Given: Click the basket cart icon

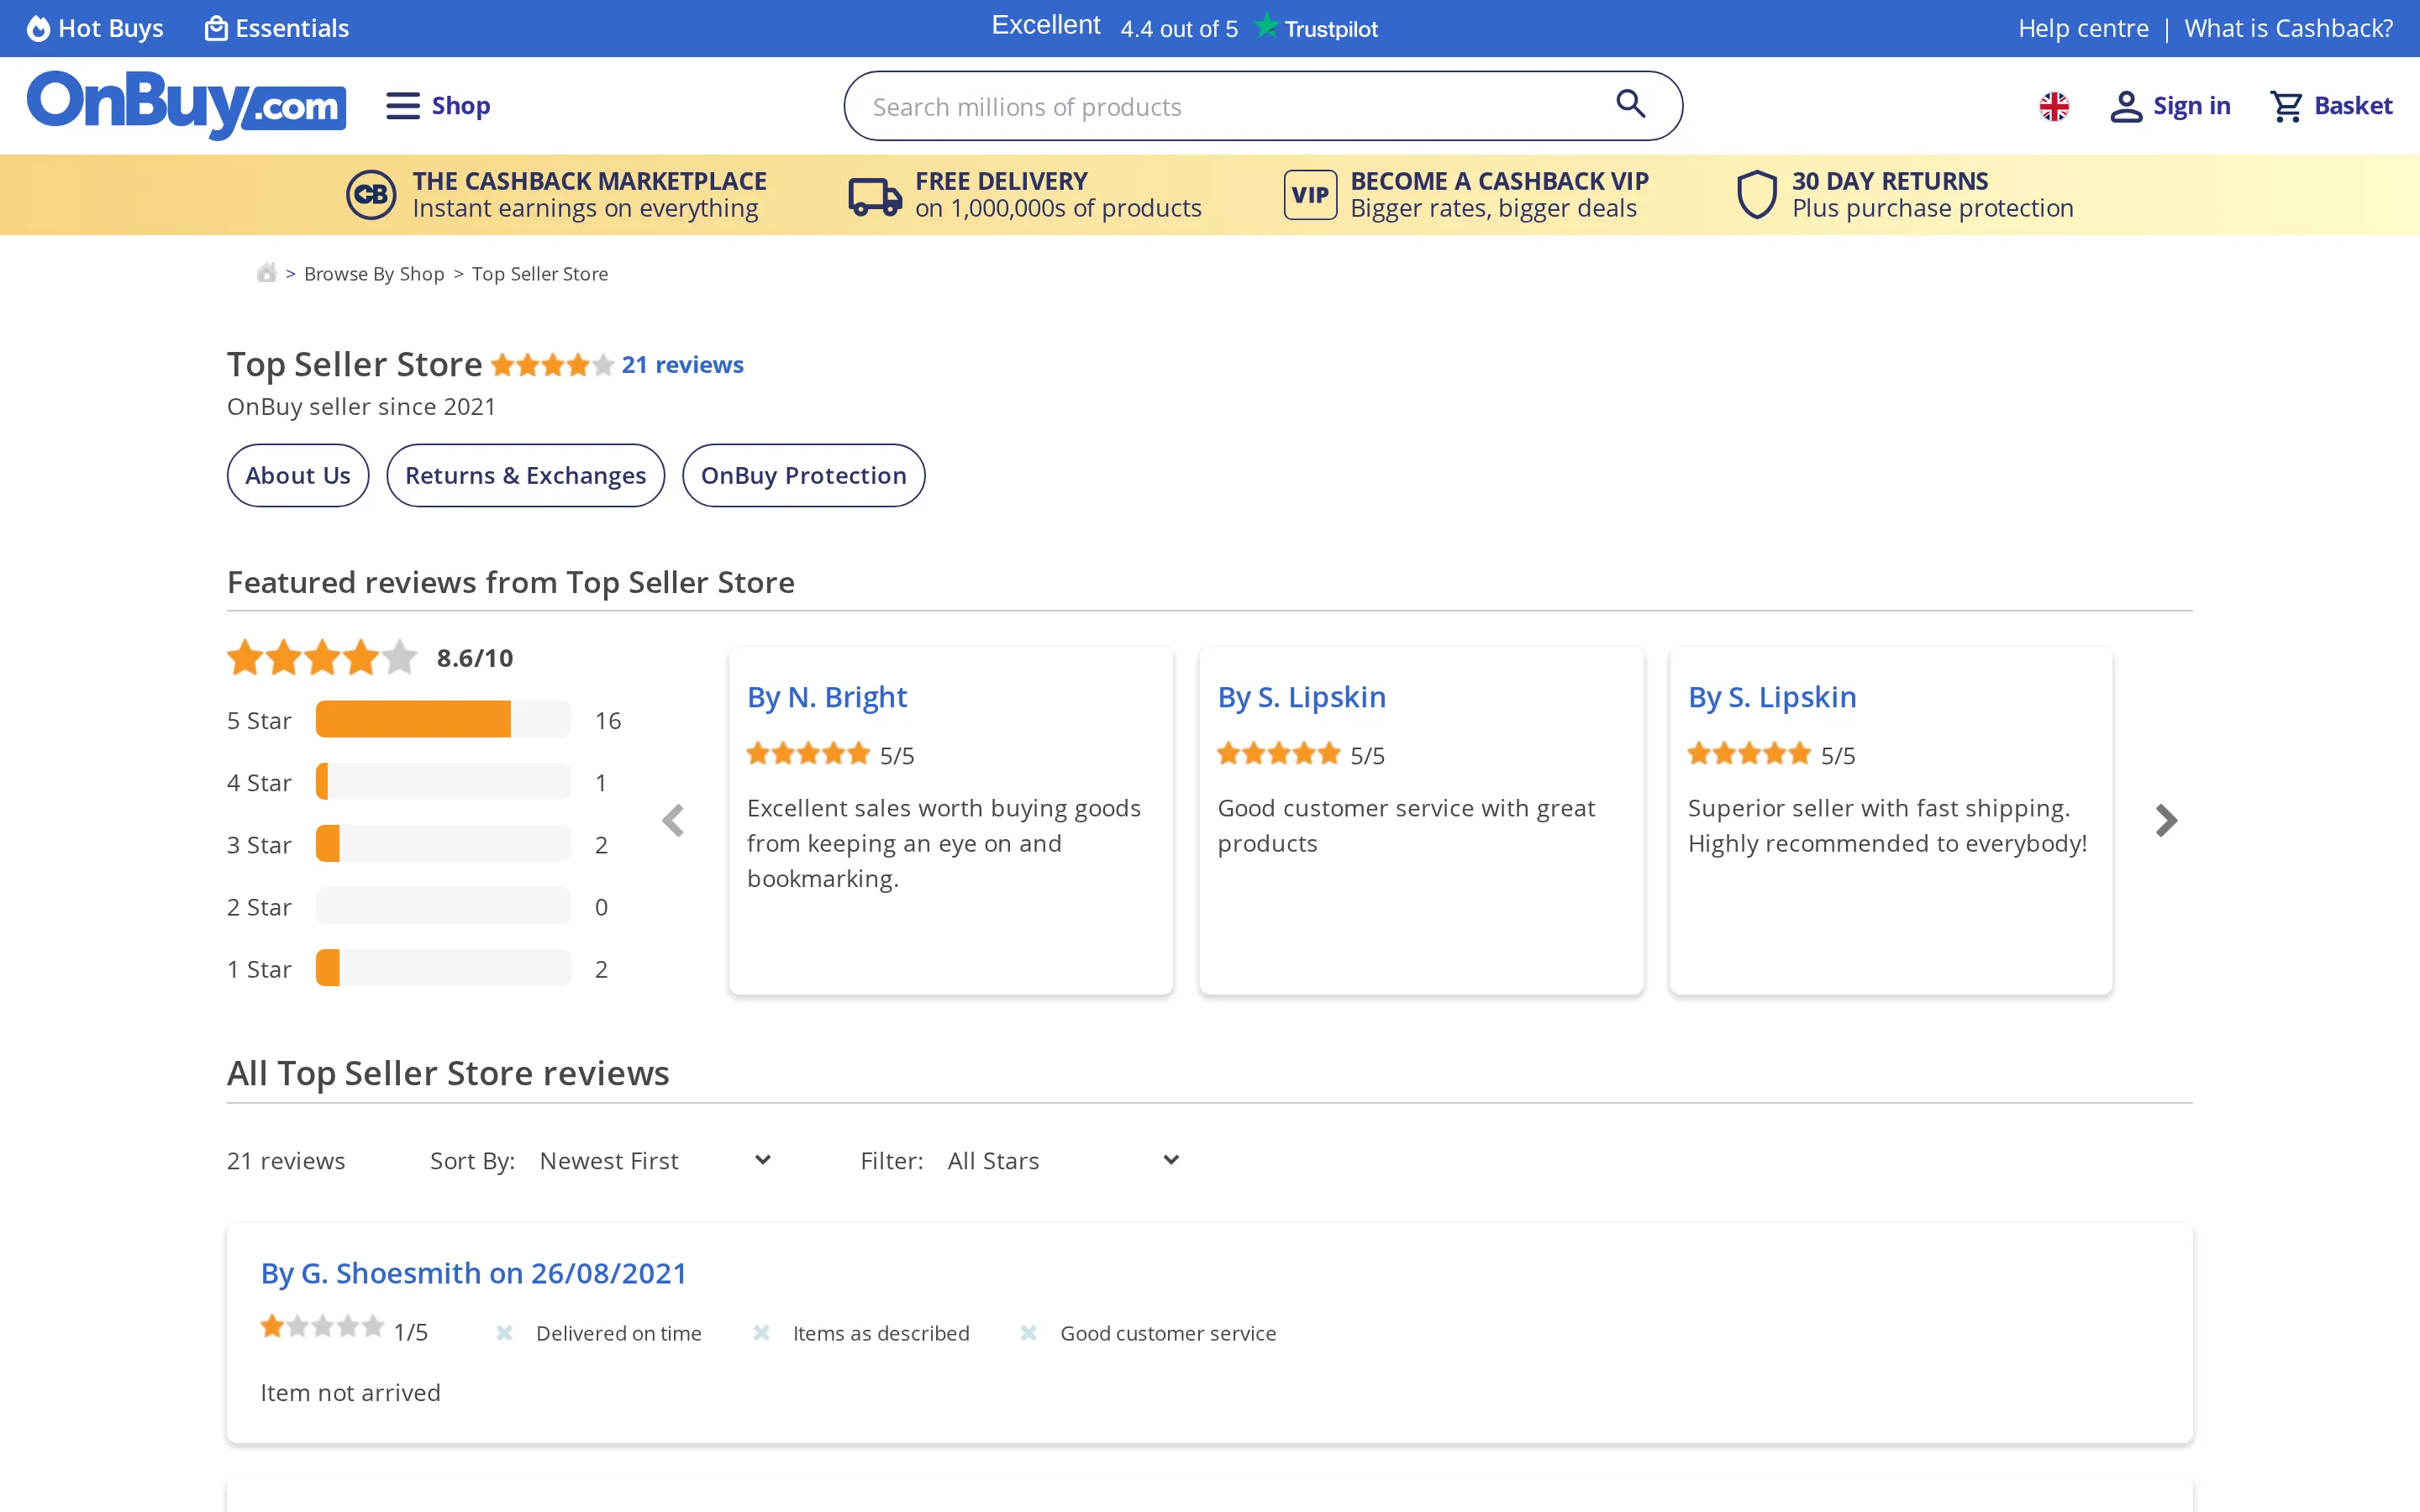Looking at the screenshot, I should coord(2286,106).
